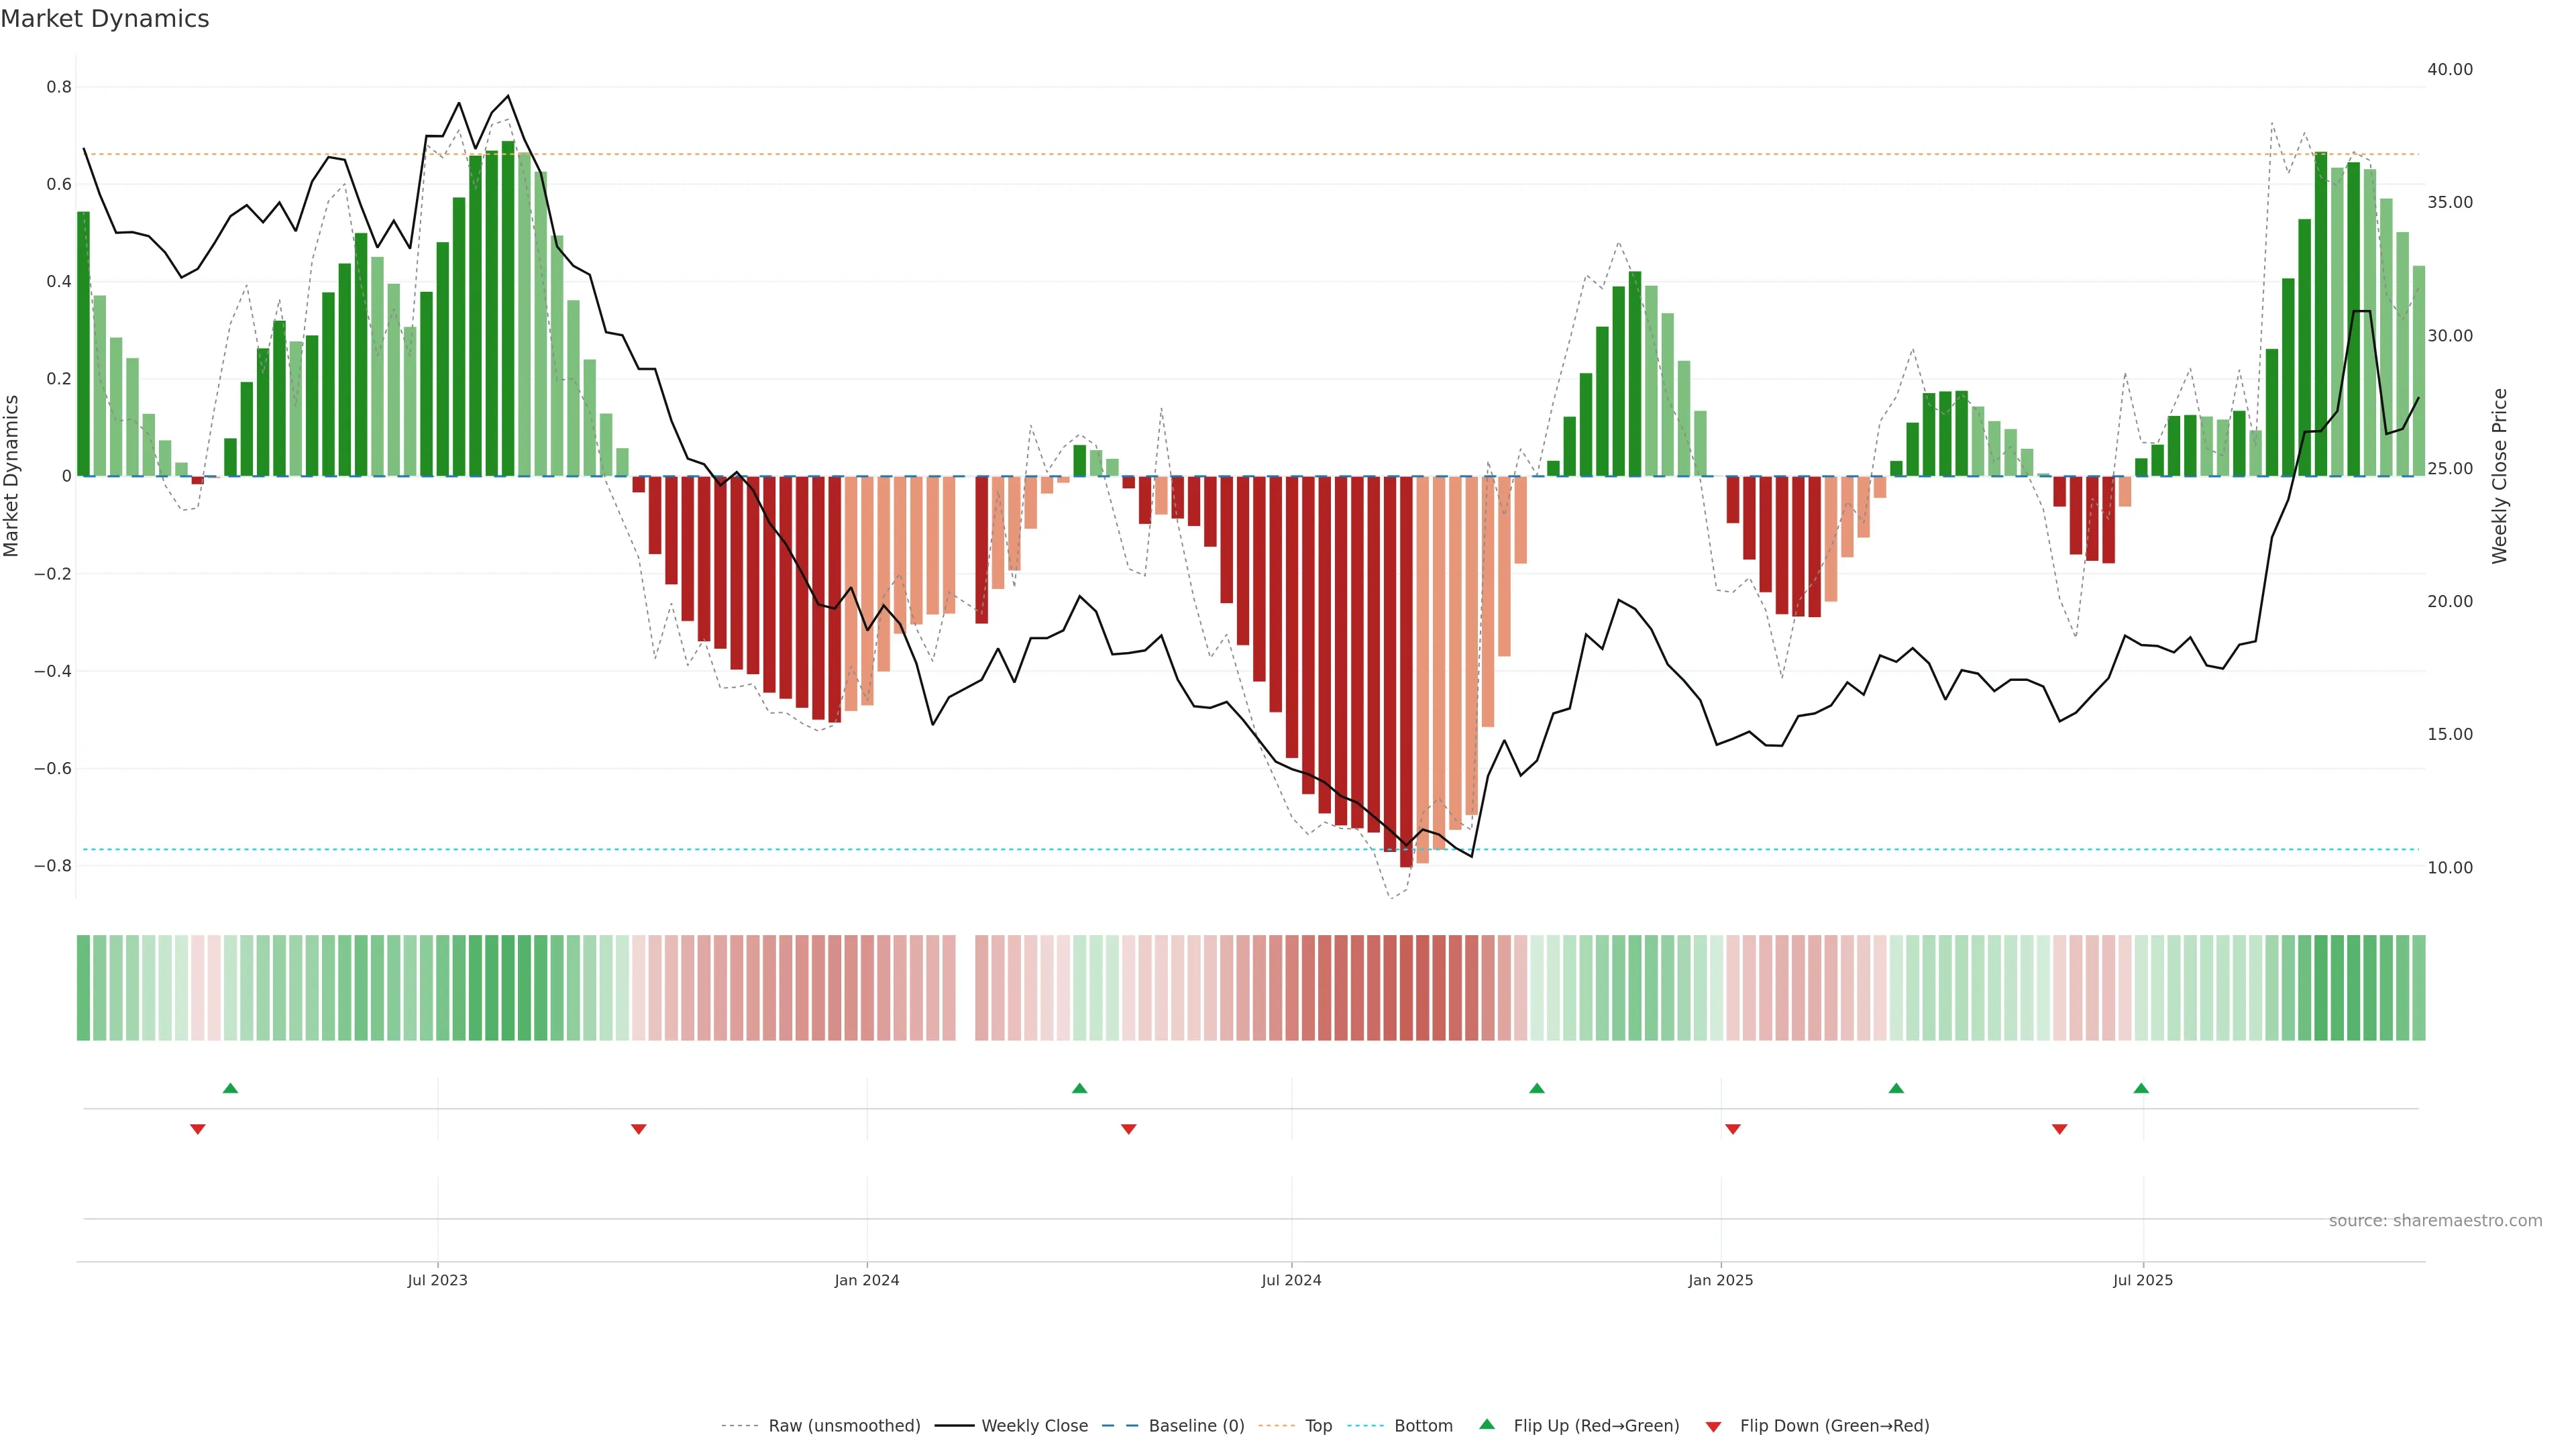
Task: Click red flip-down marker just after Jan 2025
Action: [1733, 1129]
